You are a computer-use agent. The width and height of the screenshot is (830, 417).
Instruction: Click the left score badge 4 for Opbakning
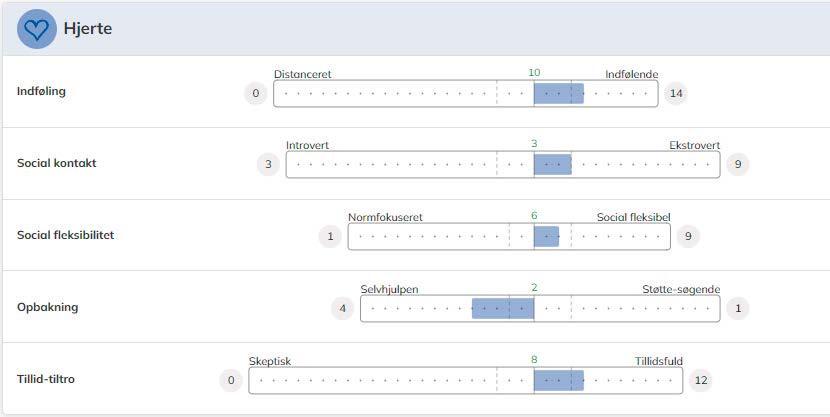point(343,308)
